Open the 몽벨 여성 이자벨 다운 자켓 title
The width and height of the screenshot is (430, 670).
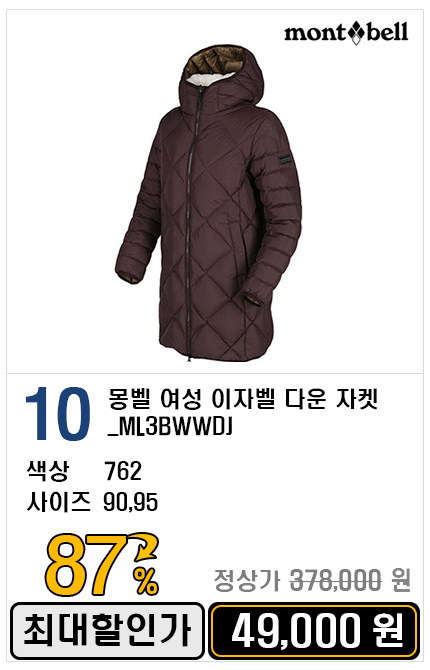[243, 399]
